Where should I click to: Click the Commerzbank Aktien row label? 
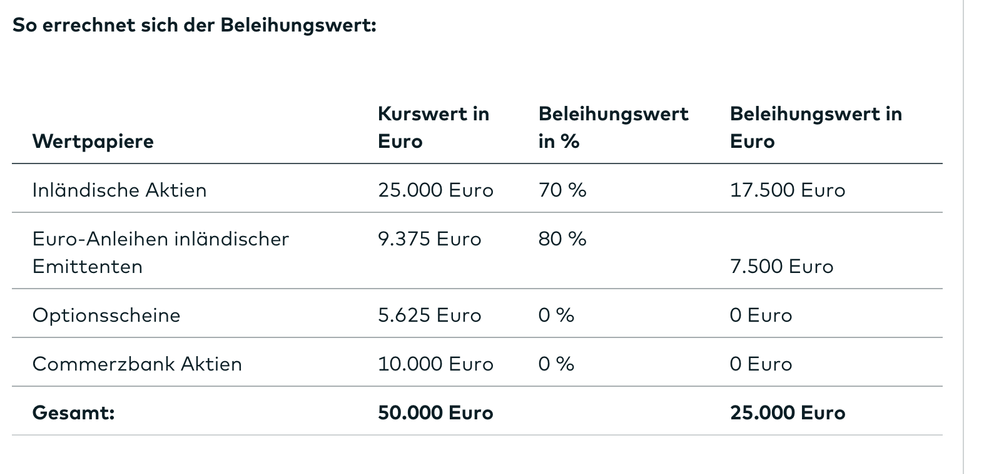click(137, 364)
